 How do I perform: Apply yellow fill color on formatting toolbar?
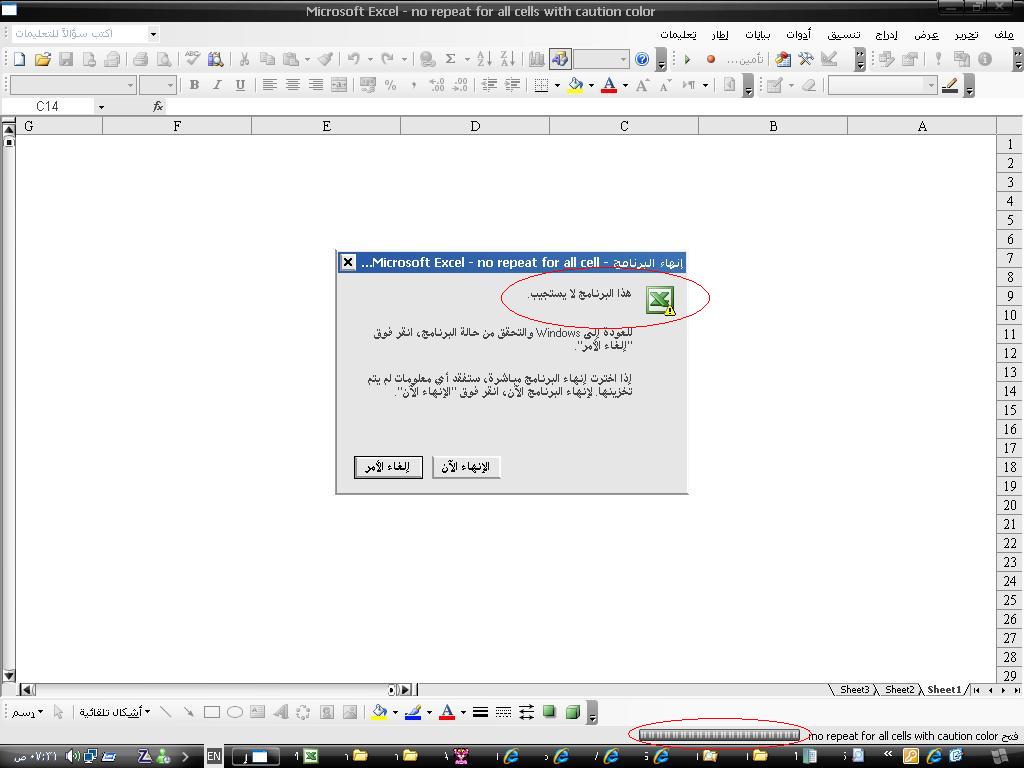[x=575, y=85]
